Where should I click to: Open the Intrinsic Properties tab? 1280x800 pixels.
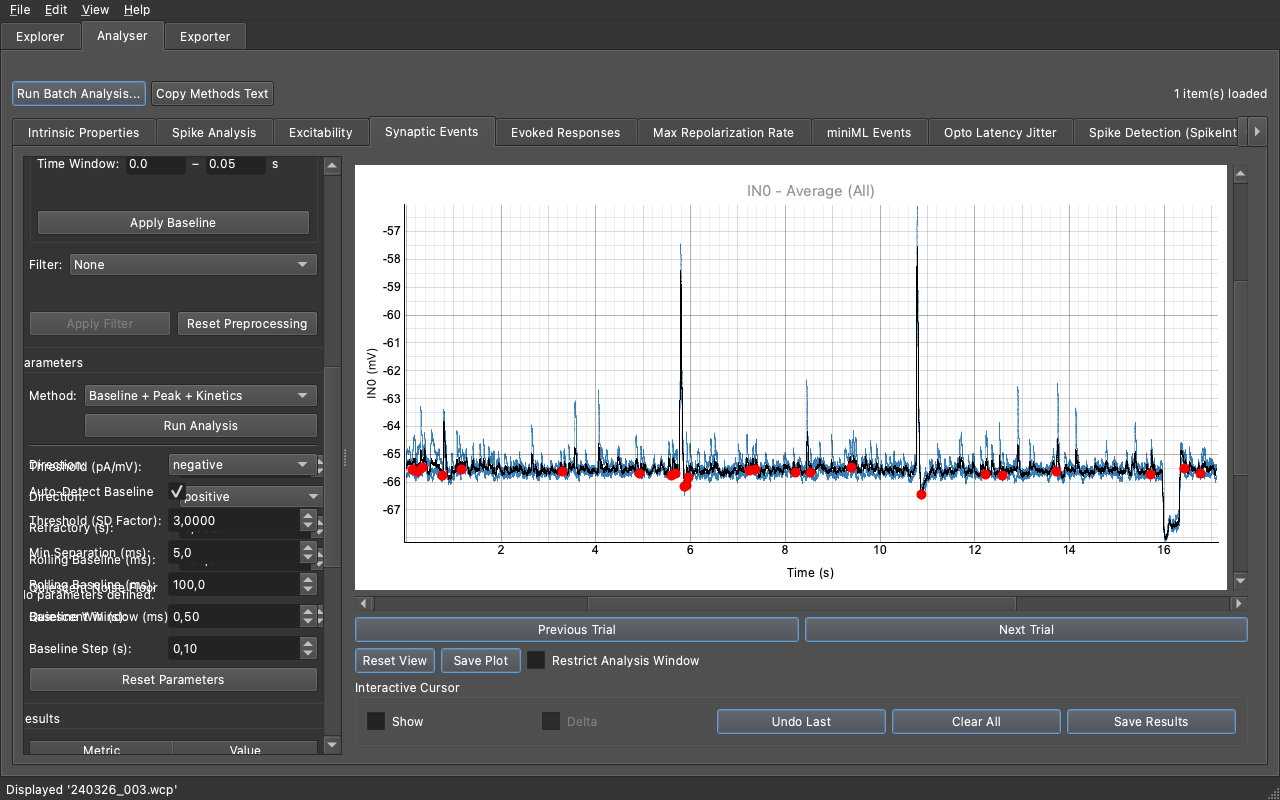tap(84, 132)
